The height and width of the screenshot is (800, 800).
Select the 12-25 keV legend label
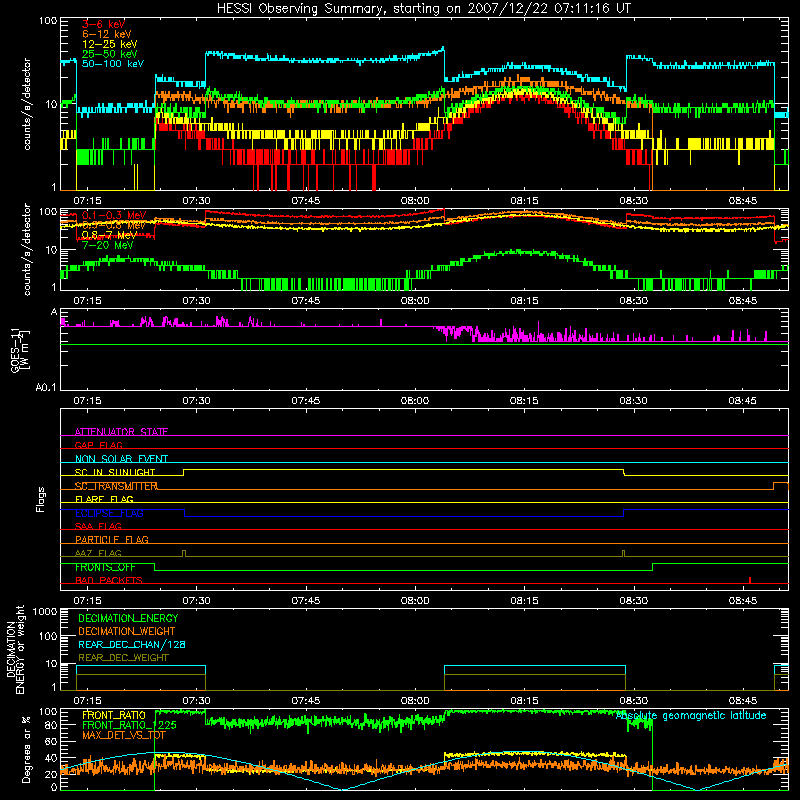pos(109,44)
